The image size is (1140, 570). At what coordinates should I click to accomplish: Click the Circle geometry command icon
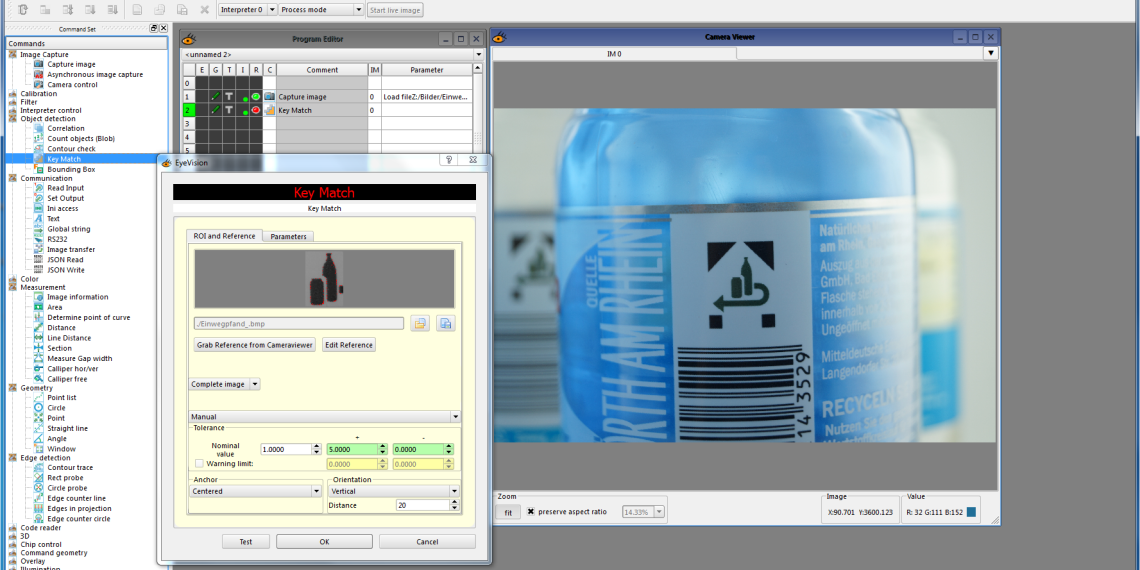click(x=39, y=408)
